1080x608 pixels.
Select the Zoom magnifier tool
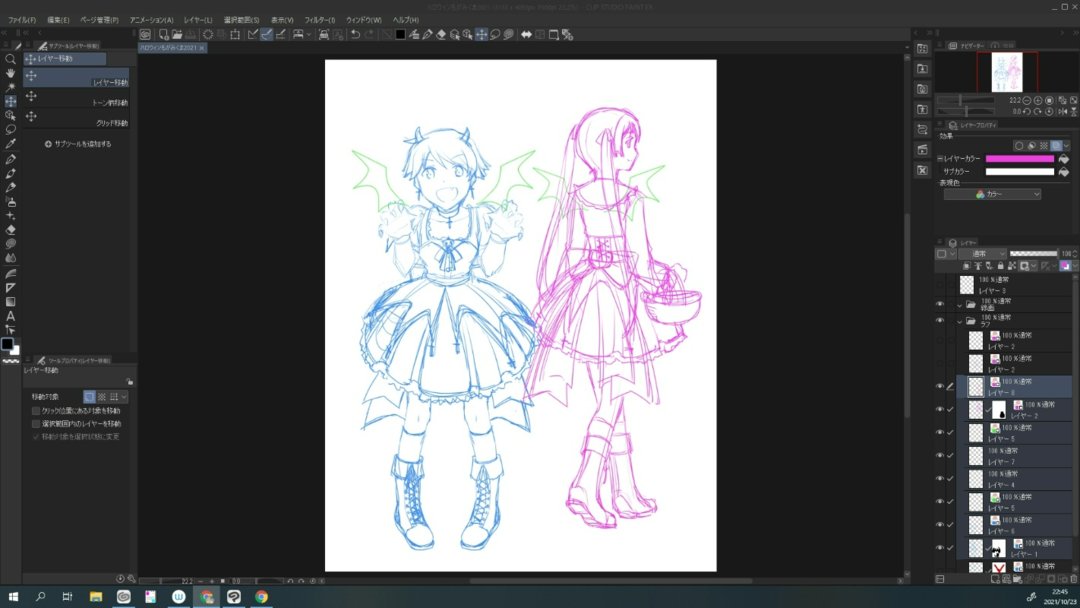(10, 59)
